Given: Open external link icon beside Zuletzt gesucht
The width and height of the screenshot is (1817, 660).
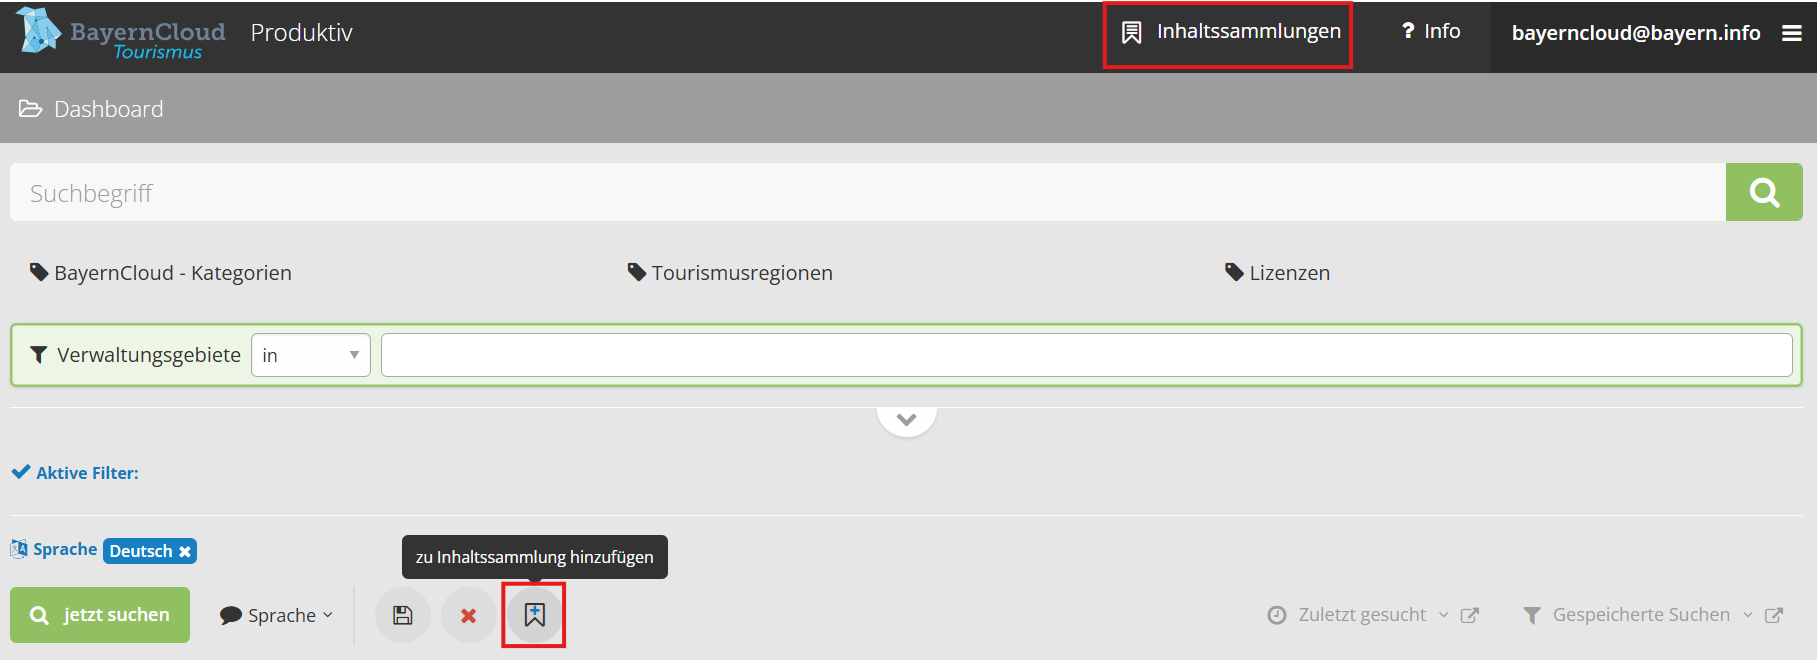Looking at the screenshot, I should point(1469,615).
